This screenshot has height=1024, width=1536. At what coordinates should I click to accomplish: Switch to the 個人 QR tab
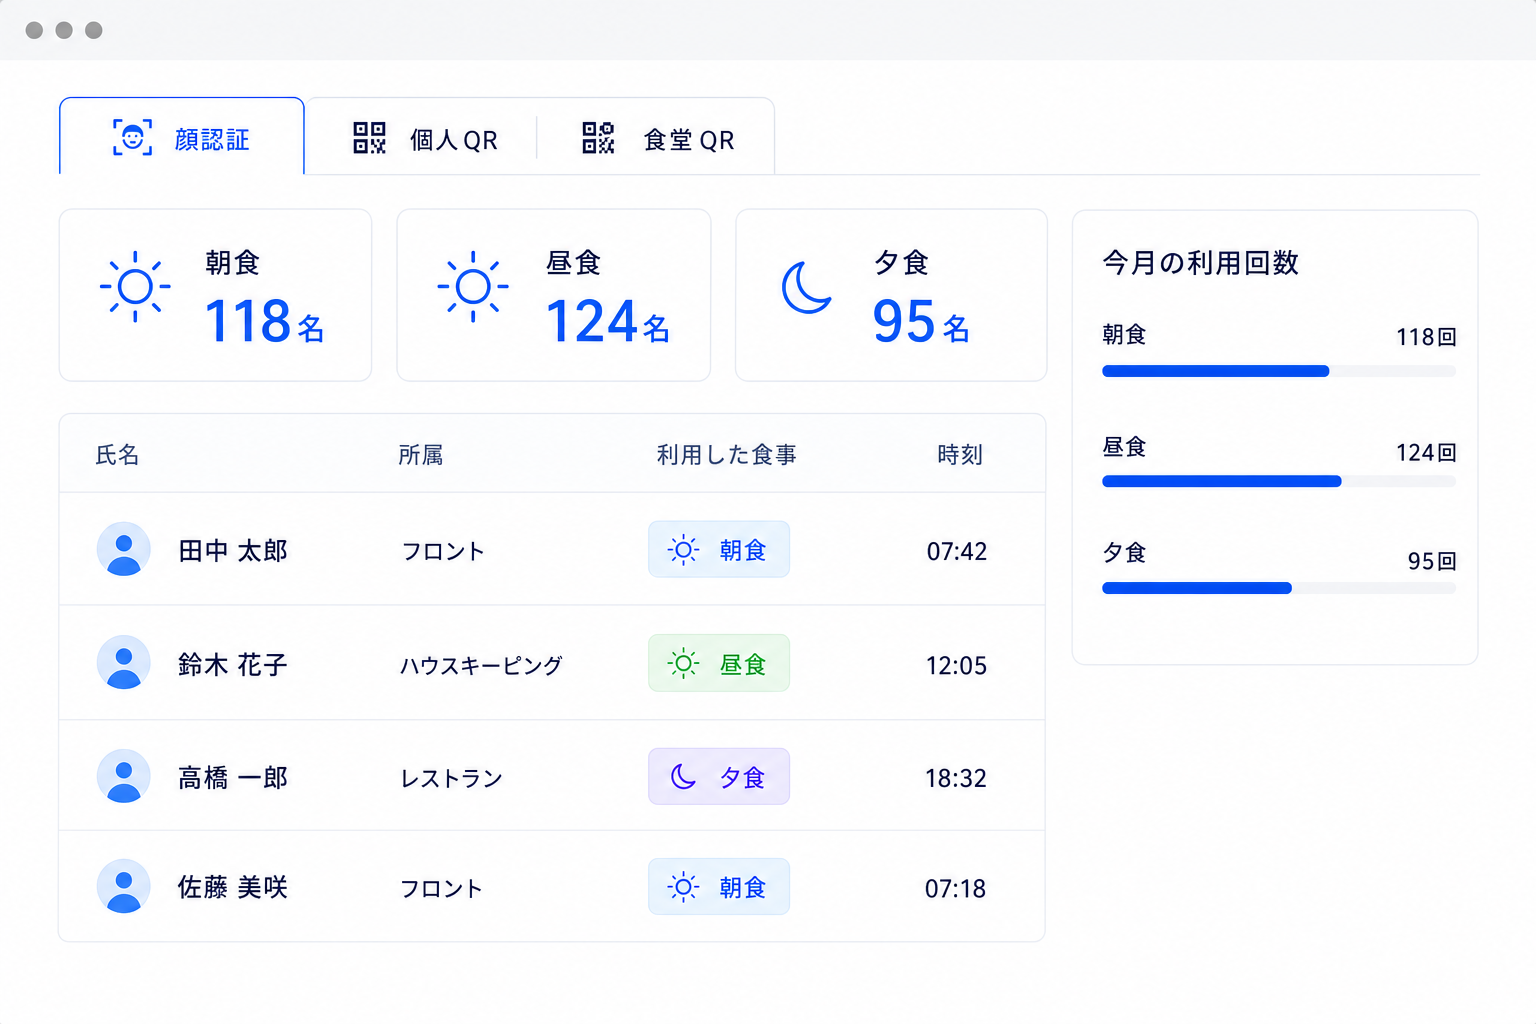point(424,138)
